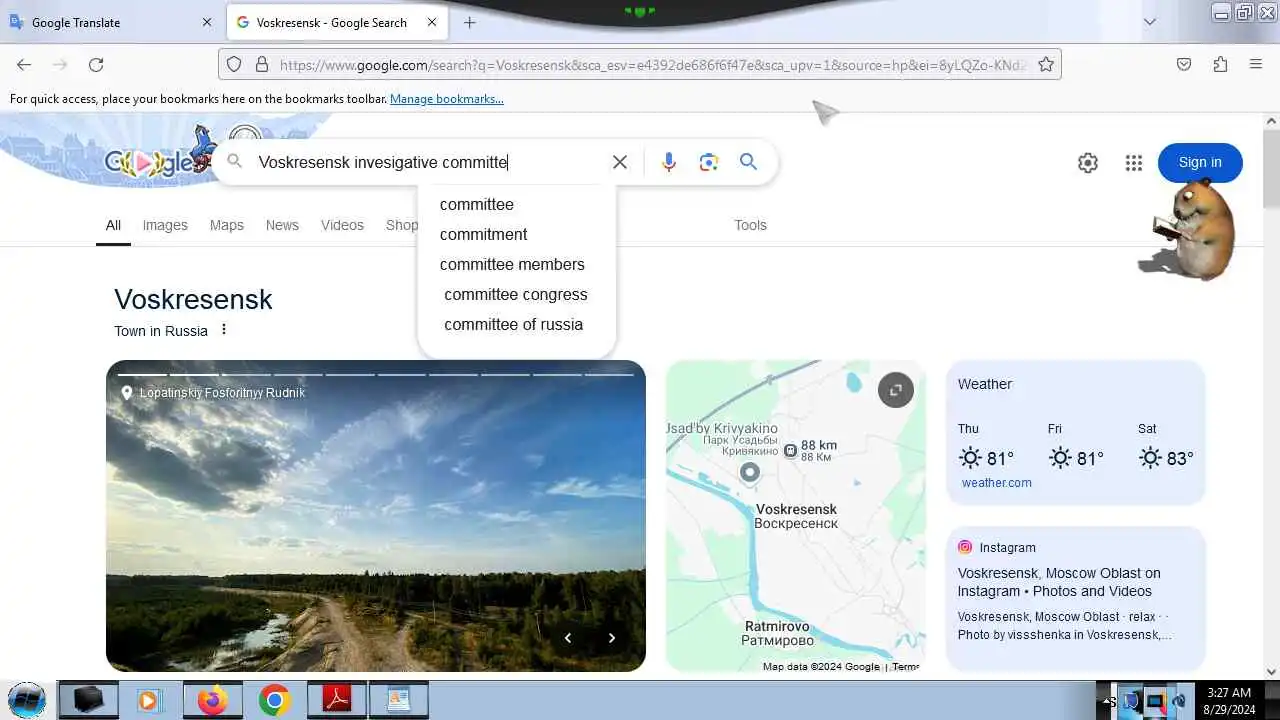1280x720 pixels.
Task: Search by image with Google Lens
Action: 709,162
